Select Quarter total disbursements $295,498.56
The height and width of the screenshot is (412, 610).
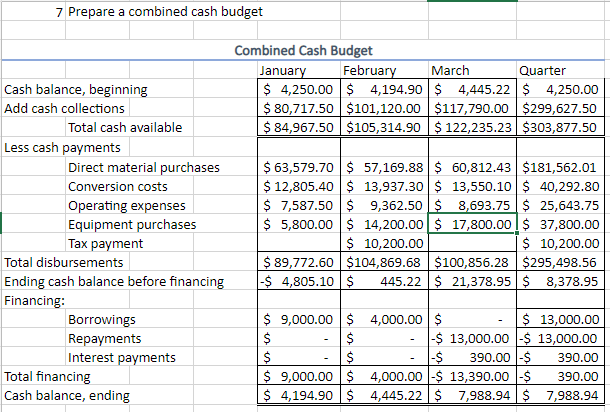[561, 263]
